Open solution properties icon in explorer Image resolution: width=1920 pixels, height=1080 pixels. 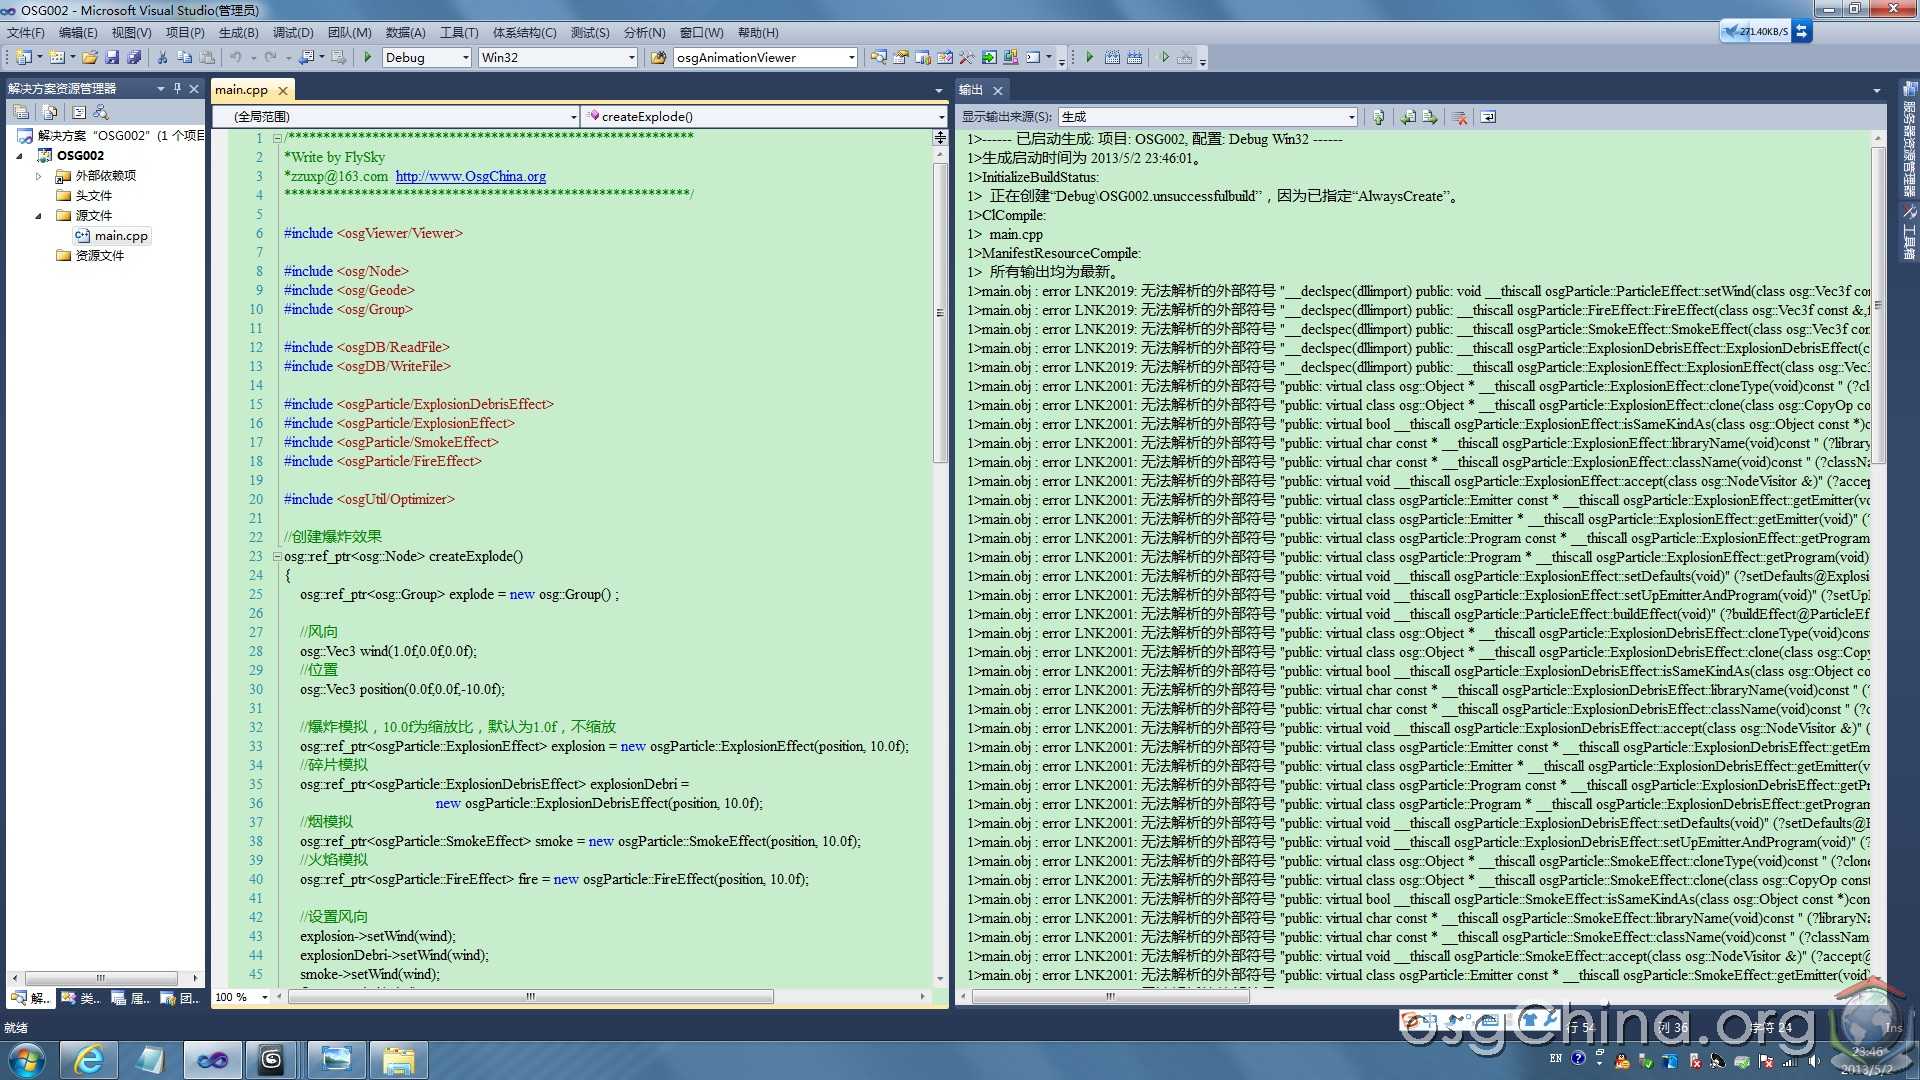pyautogui.click(x=21, y=112)
